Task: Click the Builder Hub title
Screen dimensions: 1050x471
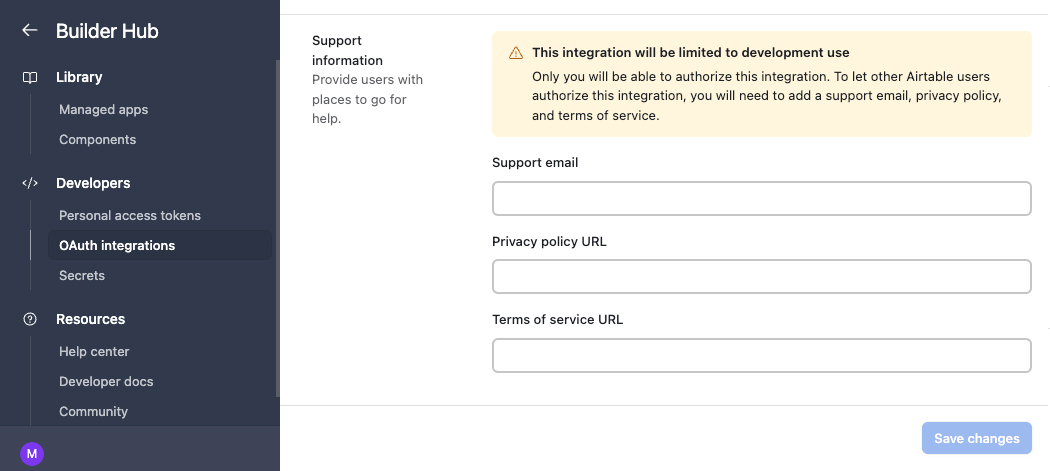Action: 107,31
